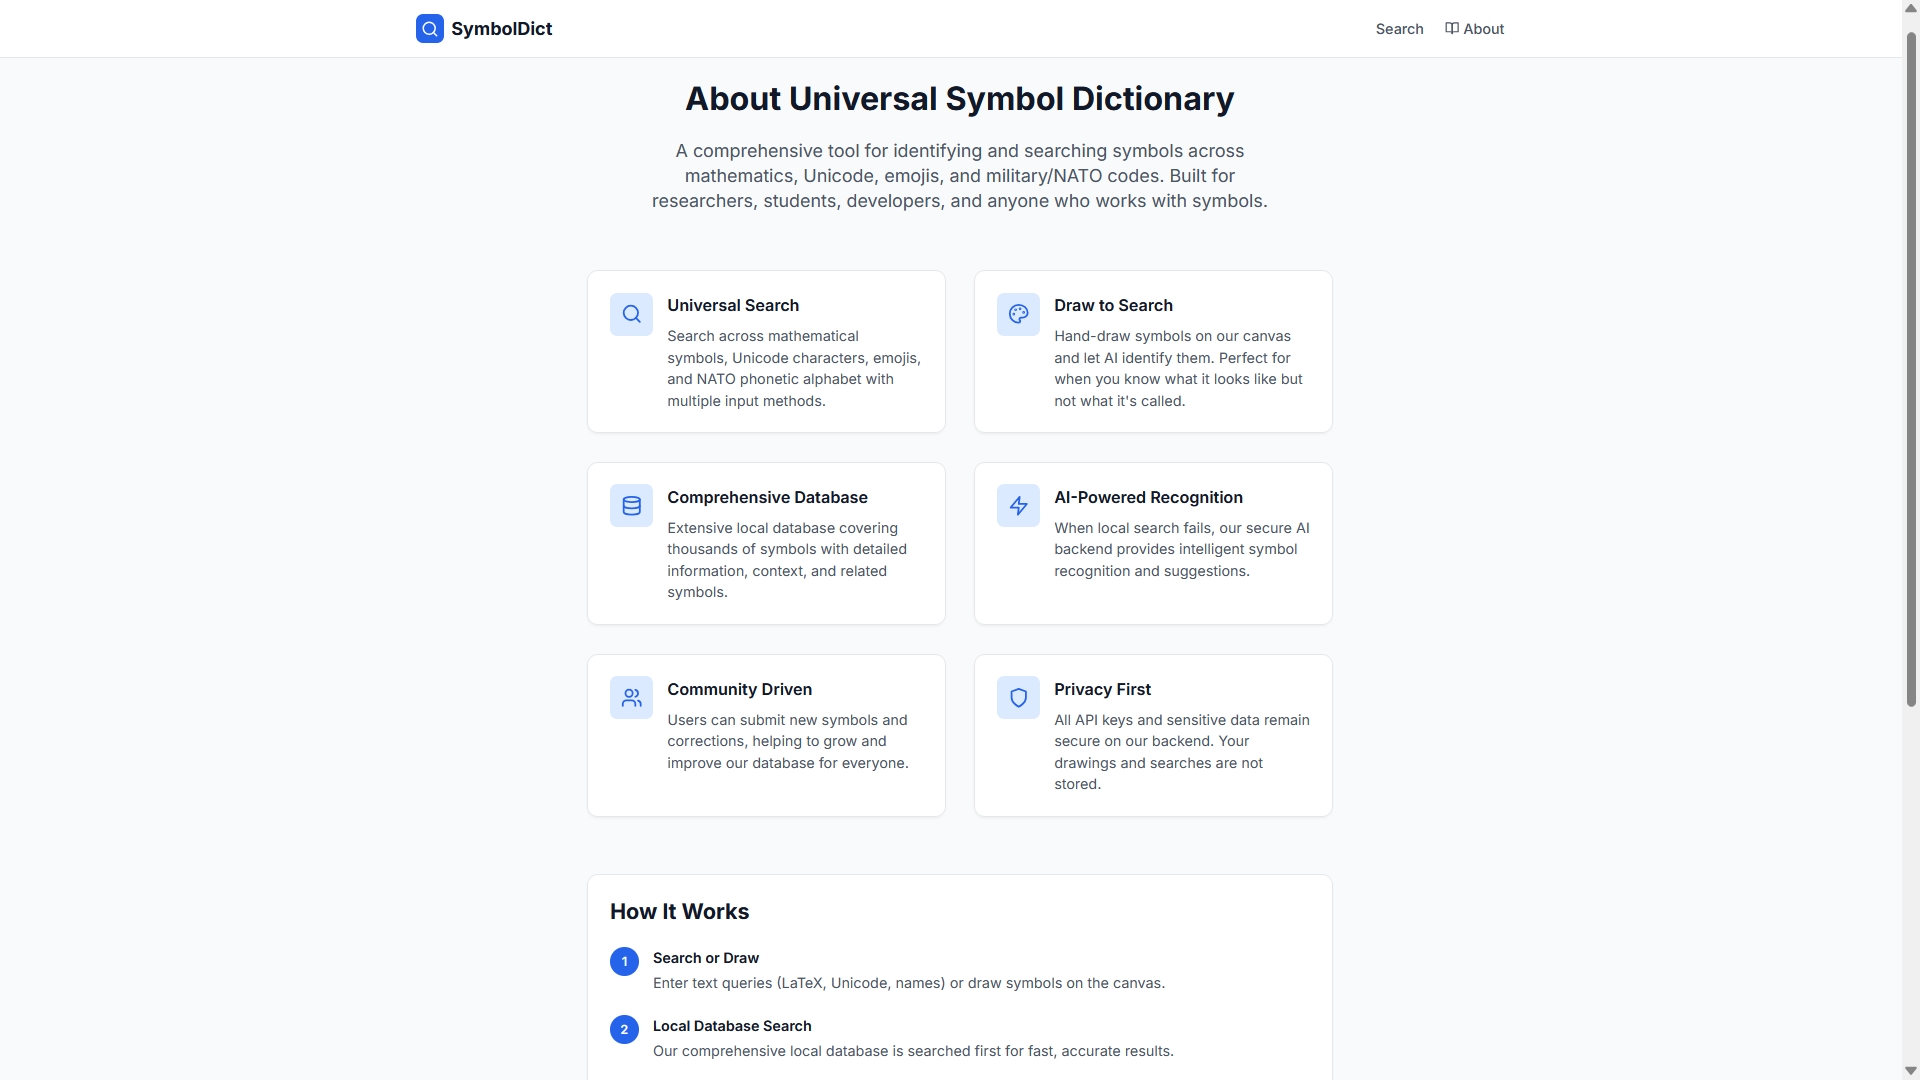Click the page scrollbar down arrow
The width and height of the screenshot is (1920, 1080).
click(1911, 1071)
